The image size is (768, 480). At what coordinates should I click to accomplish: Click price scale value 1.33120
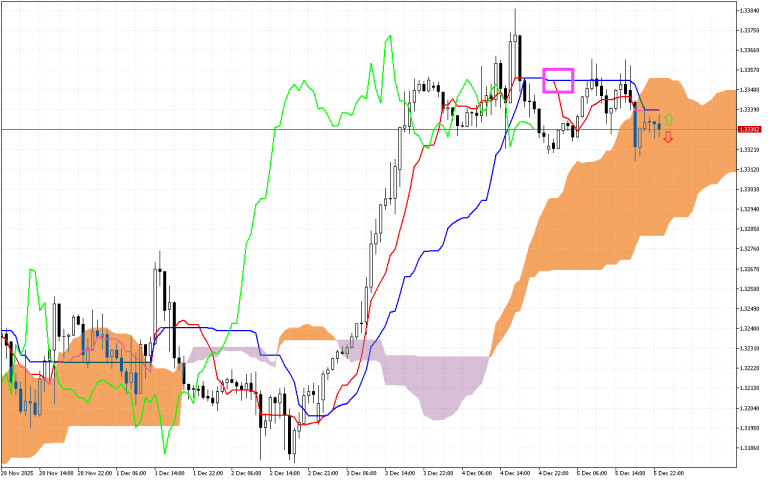coord(749,169)
